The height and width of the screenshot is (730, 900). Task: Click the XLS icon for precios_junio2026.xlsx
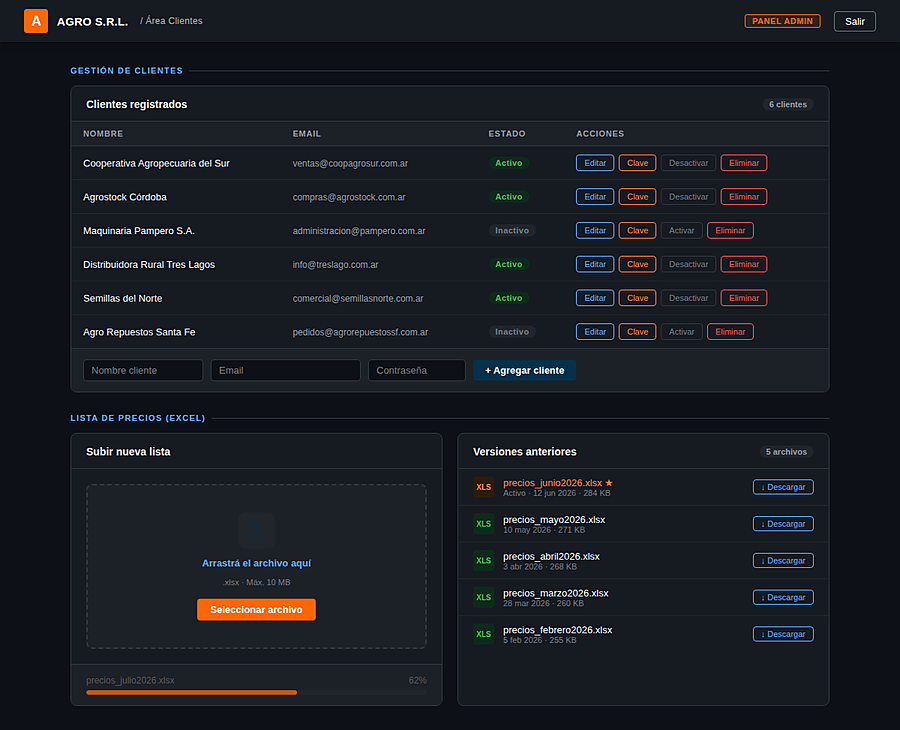pyautogui.click(x=483, y=487)
